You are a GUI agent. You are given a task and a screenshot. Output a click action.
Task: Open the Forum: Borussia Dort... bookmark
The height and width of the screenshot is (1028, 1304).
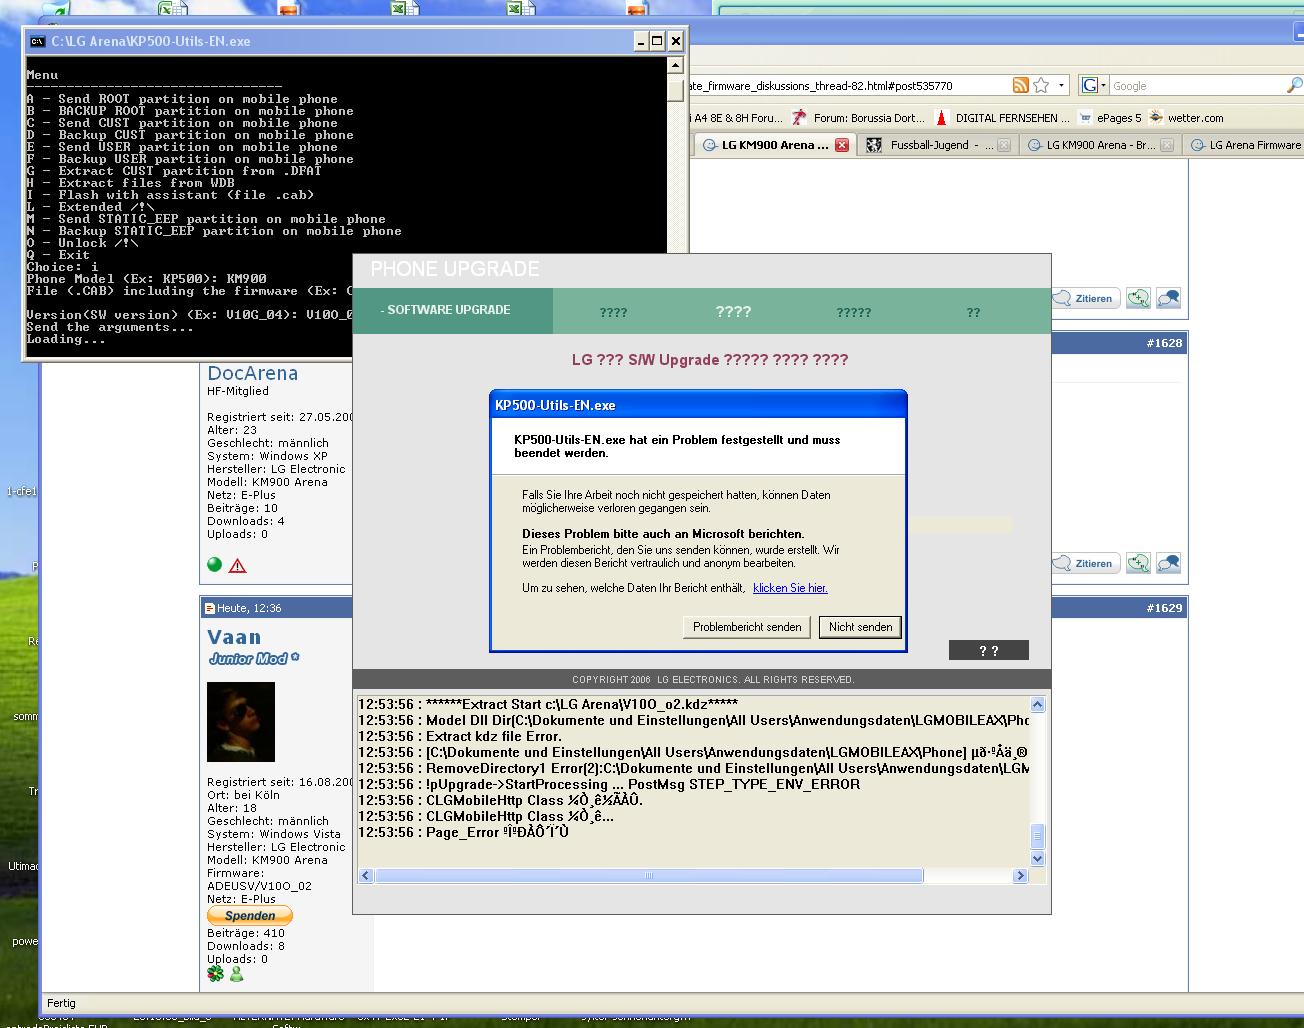[x=858, y=118]
